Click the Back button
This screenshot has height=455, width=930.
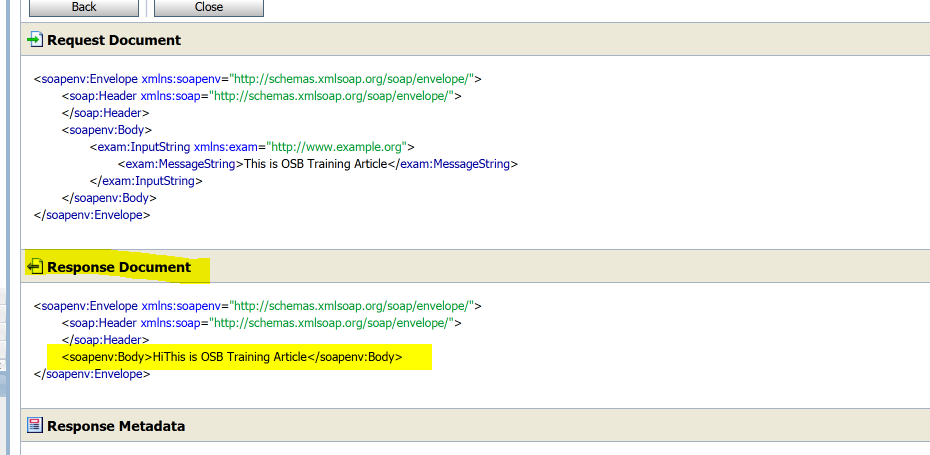(x=84, y=7)
